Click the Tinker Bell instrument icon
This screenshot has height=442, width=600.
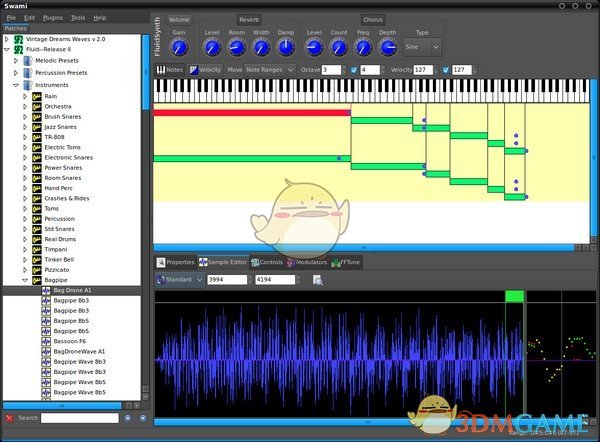[37, 260]
